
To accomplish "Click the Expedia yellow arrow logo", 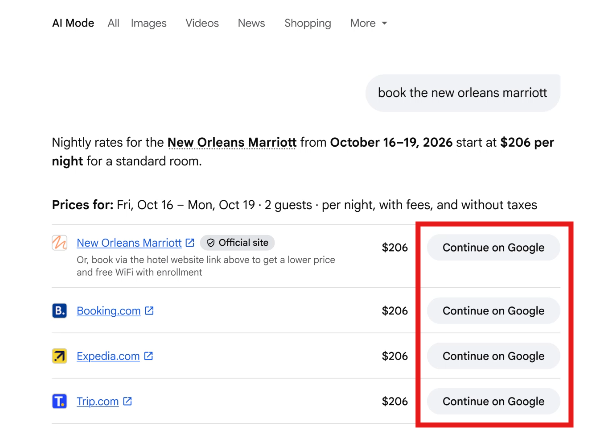I will tap(60, 356).
